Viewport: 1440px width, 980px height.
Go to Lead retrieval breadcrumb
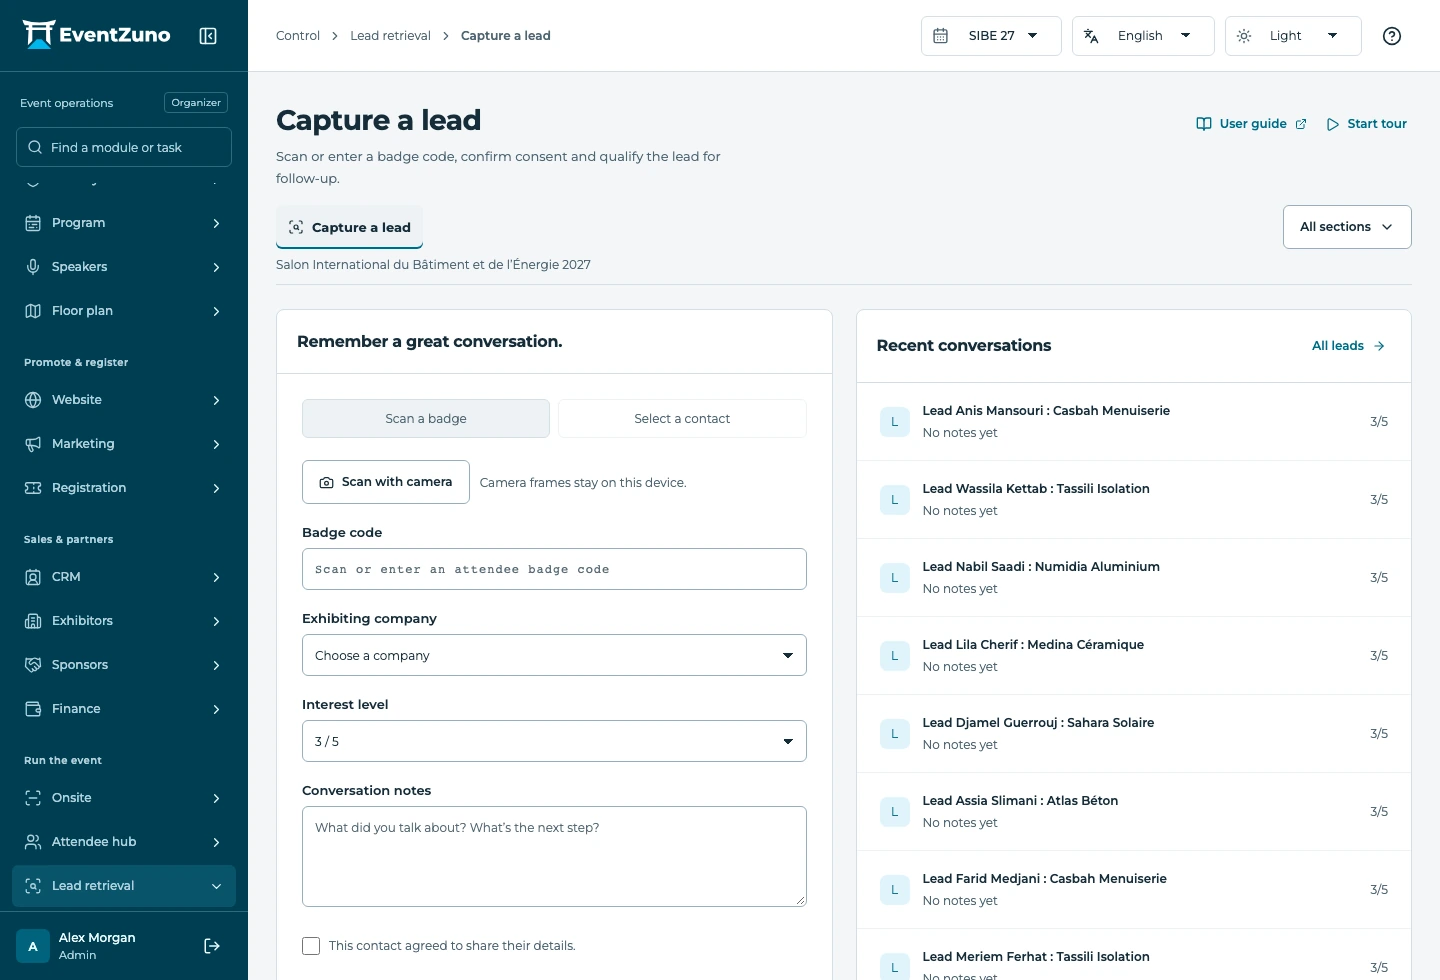pyautogui.click(x=390, y=36)
